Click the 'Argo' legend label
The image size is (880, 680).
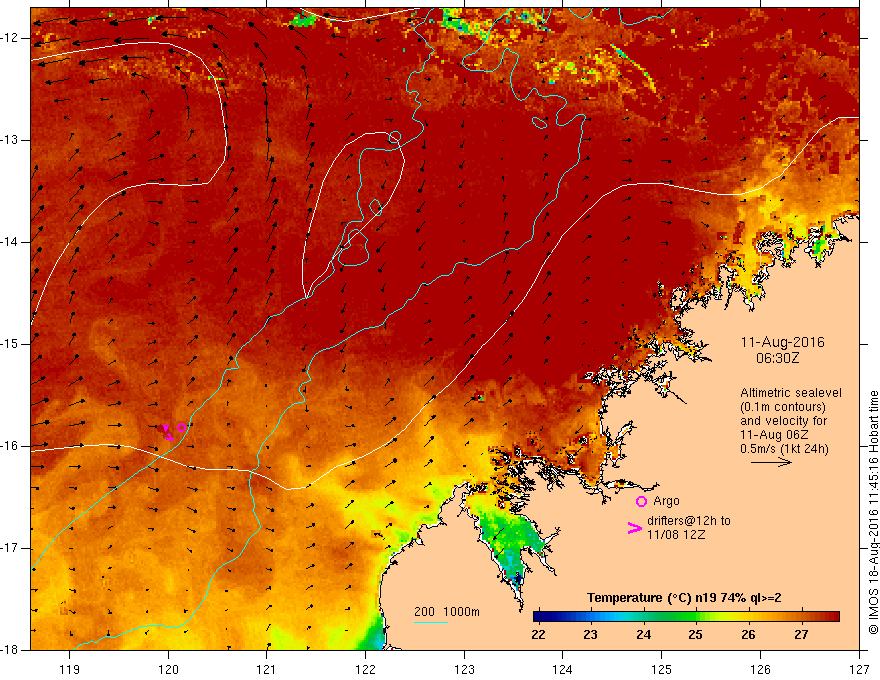666,501
